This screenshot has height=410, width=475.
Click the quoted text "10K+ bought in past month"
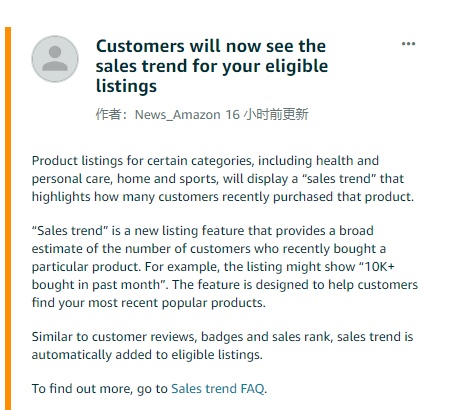click(x=213, y=276)
